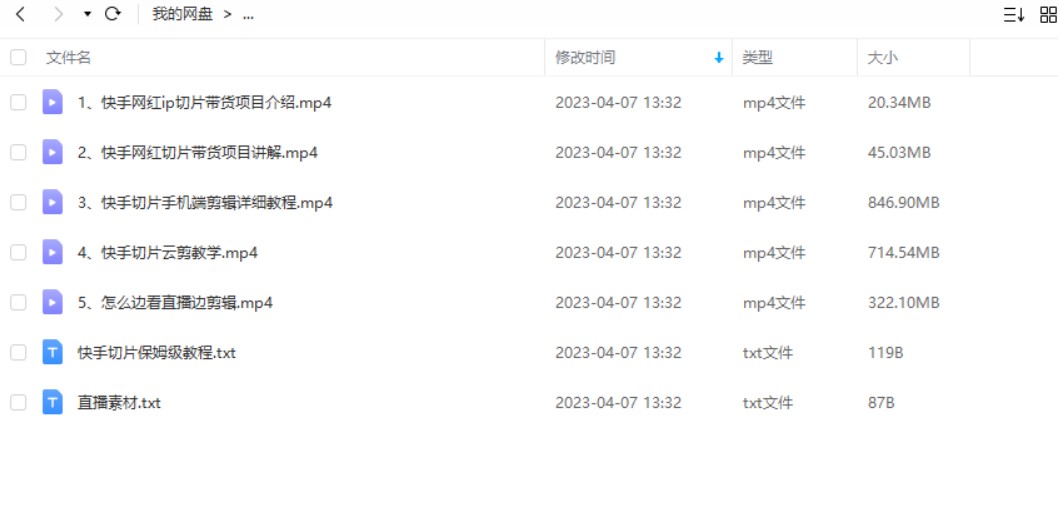This screenshot has width=1058, height=509.
Task: Click the video icon for 怎么边看直播边剪辑.mp4
Action: pos(53,302)
